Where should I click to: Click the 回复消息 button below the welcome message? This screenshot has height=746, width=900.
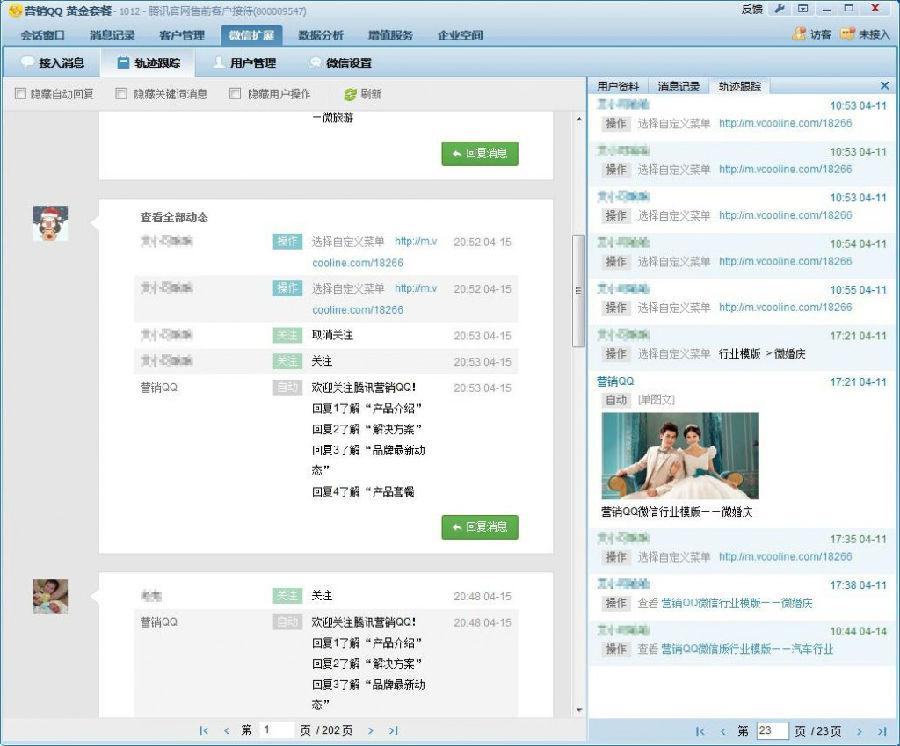[x=480, y=527]
